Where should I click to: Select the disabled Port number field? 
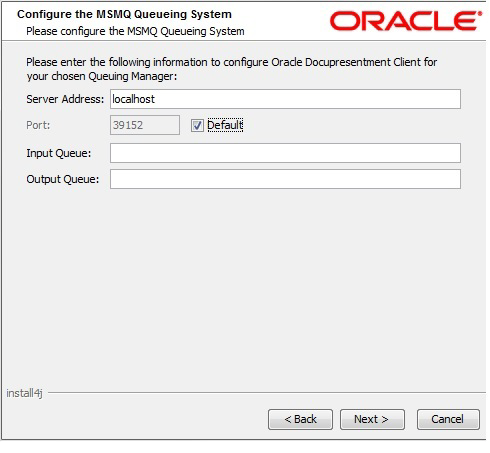click(x=145, y=125)
